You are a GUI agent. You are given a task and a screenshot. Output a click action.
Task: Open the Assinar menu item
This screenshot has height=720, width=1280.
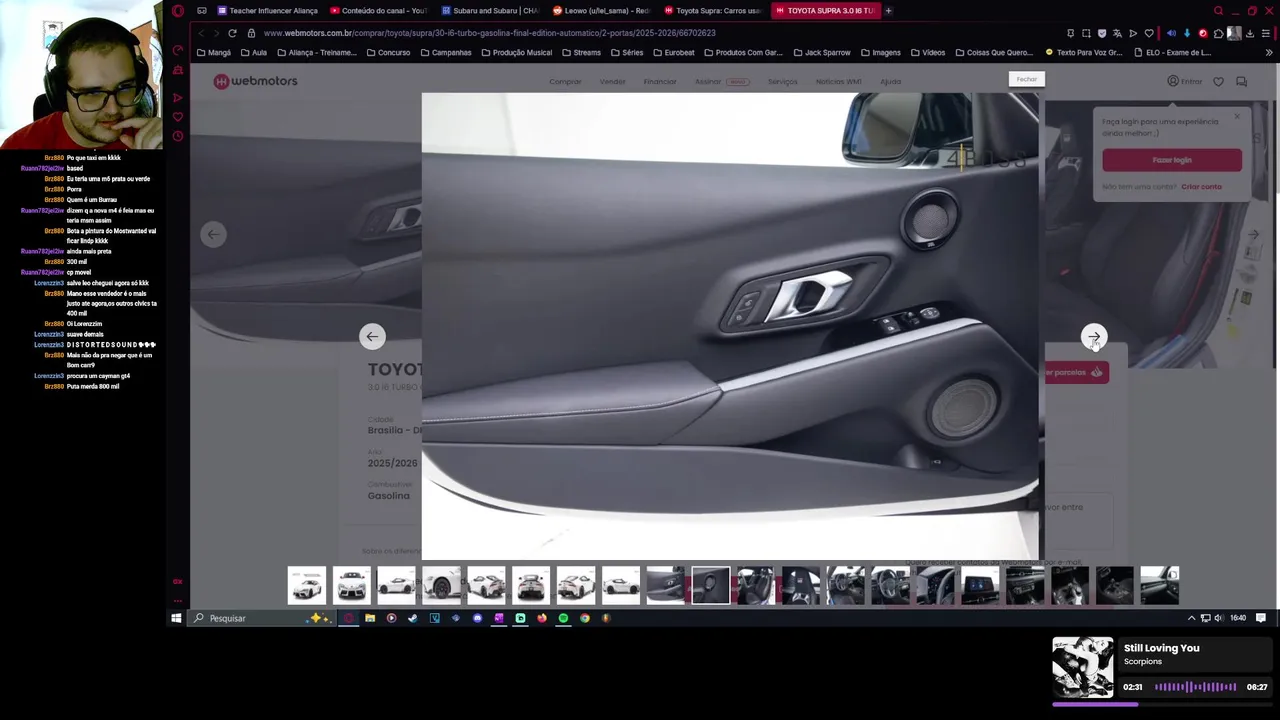click(x=722, y=82)
